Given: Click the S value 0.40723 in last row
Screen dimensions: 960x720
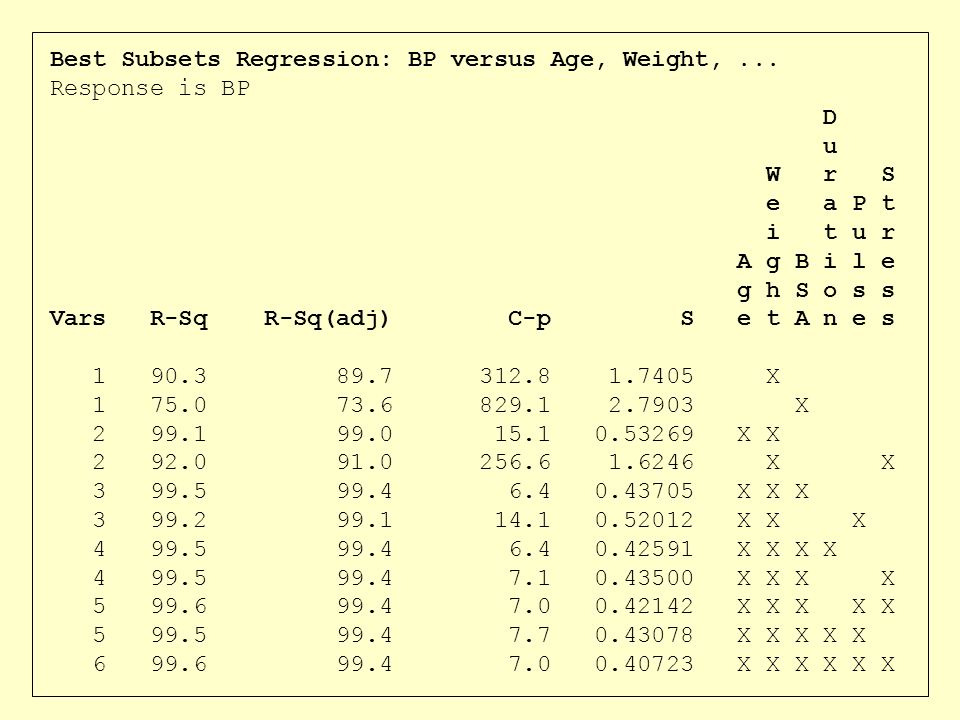Looking at the screenshot, I should click(644, 664).
